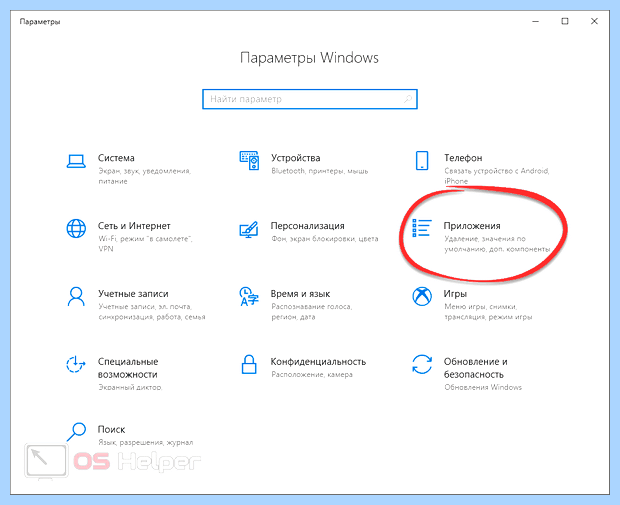Open the Персонализация settings heading
The image size is (620, 505).
pyautogui.click(x=307, y=226)
